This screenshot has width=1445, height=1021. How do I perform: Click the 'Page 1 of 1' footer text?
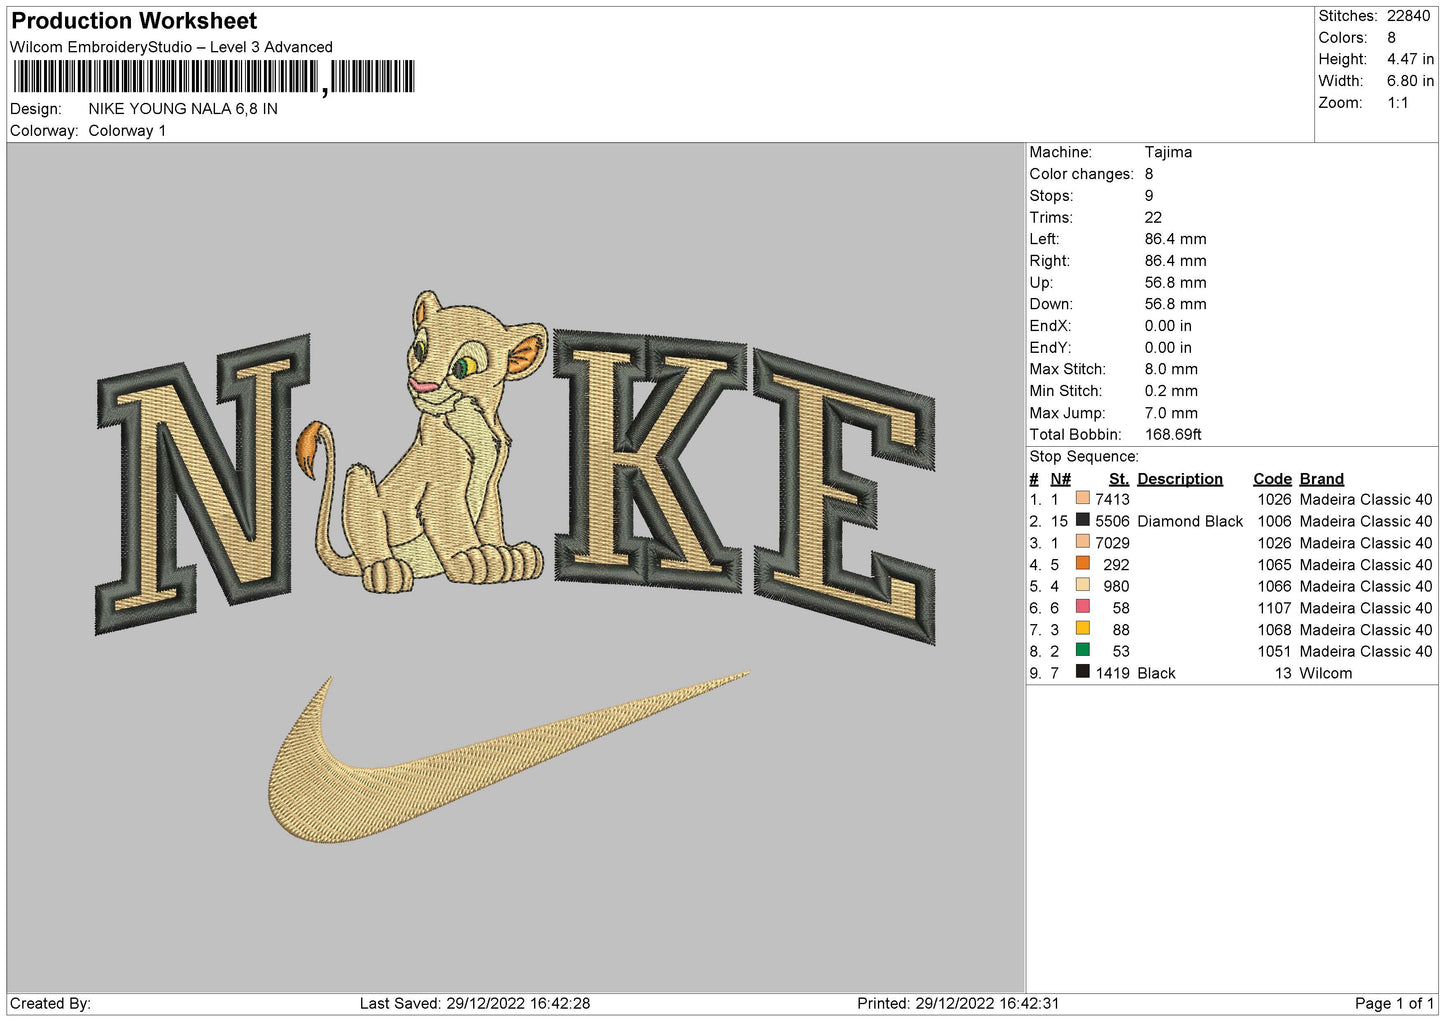click(x=1394, y=1003)
